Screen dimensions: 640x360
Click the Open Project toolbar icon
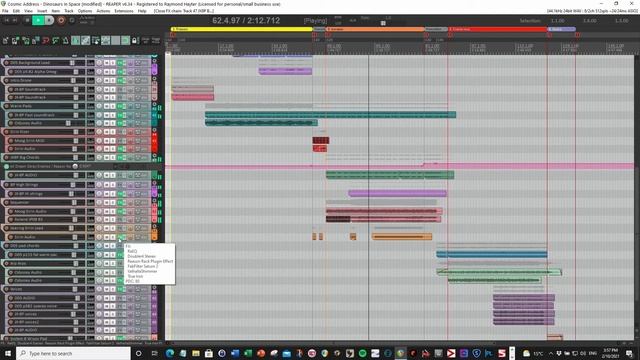click(15, 40)
